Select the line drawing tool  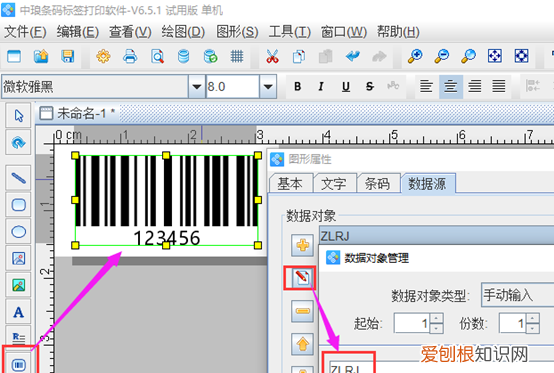tap(18, 178)
